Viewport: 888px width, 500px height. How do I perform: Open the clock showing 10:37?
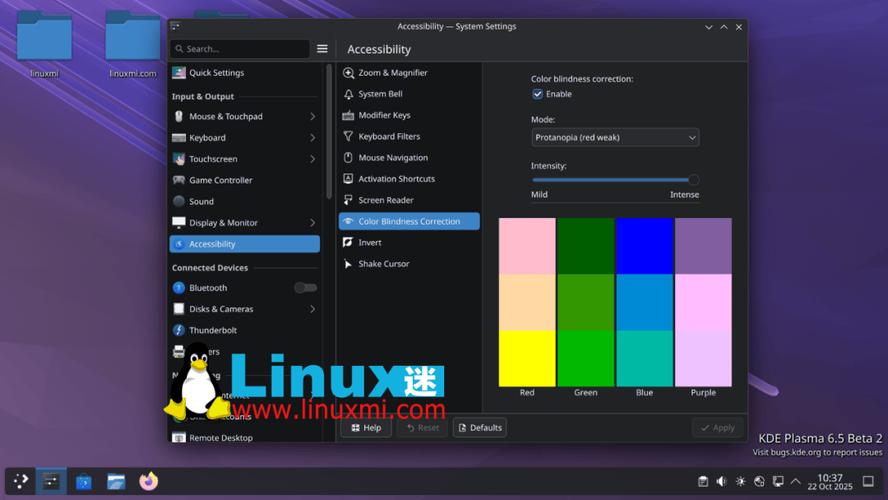pos(830,482)
